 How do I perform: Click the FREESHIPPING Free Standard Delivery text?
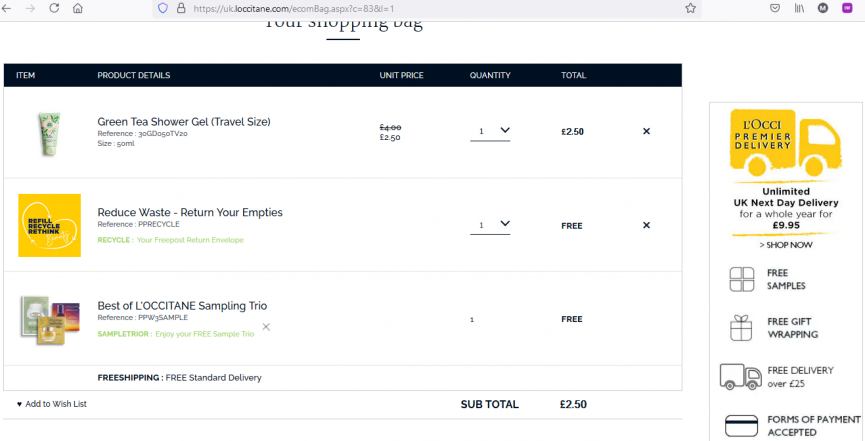coord(179,378)
